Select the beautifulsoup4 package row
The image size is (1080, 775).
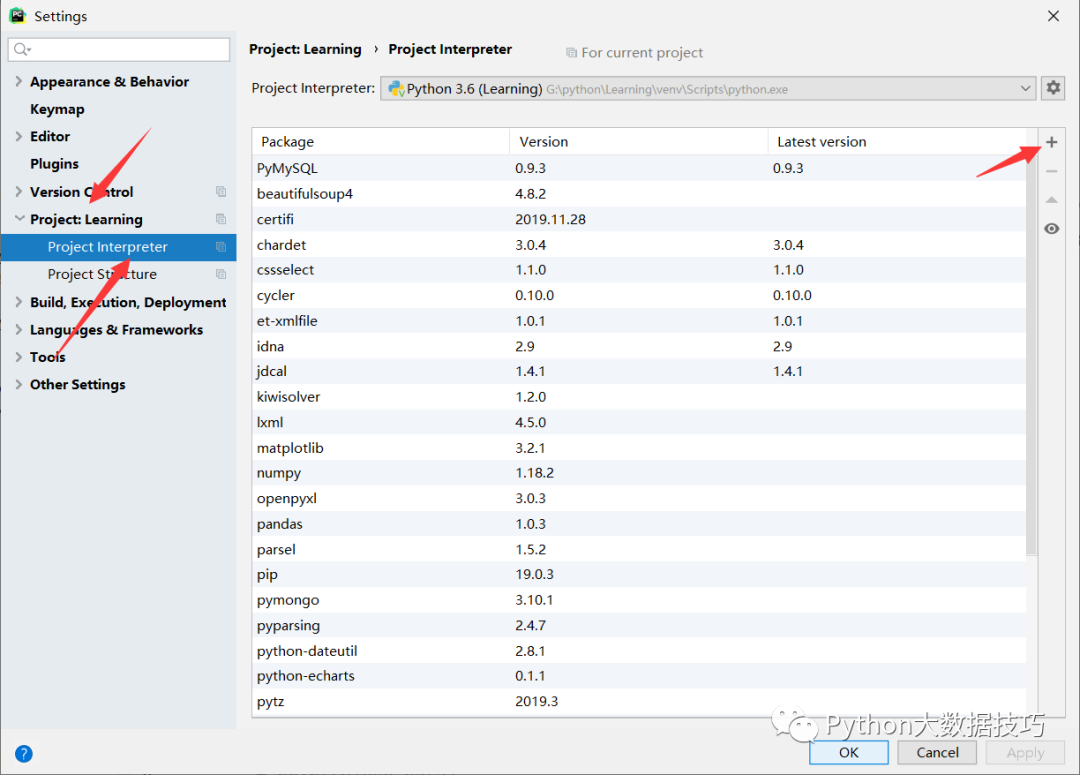[x=639, y=194]
